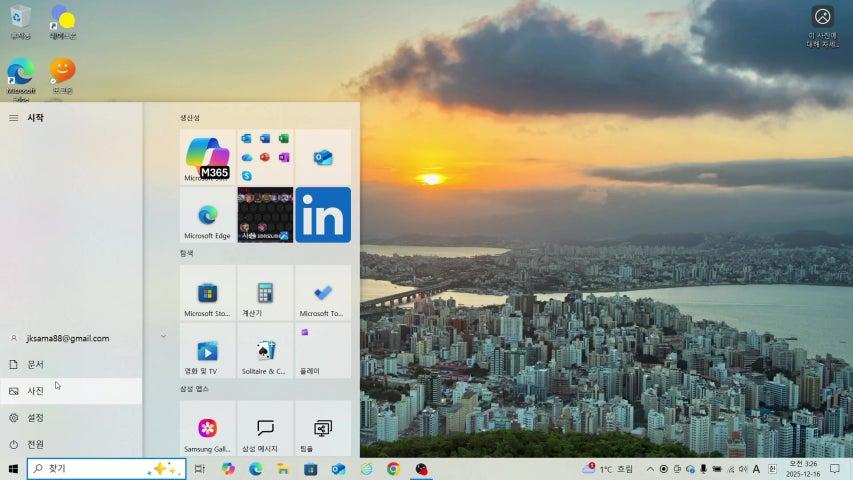The image size is (853, 480).
Task: Open the Office apps folder tile
Action: [x=265, y=156]
